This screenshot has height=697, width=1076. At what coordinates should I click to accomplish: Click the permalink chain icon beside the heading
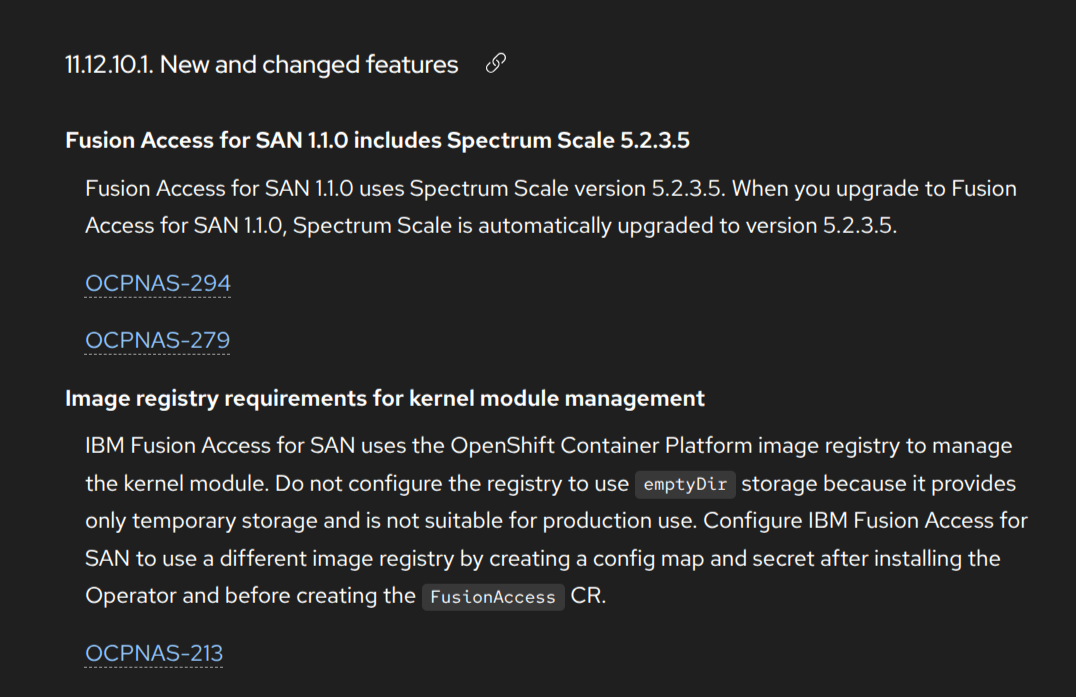[495, 65]
